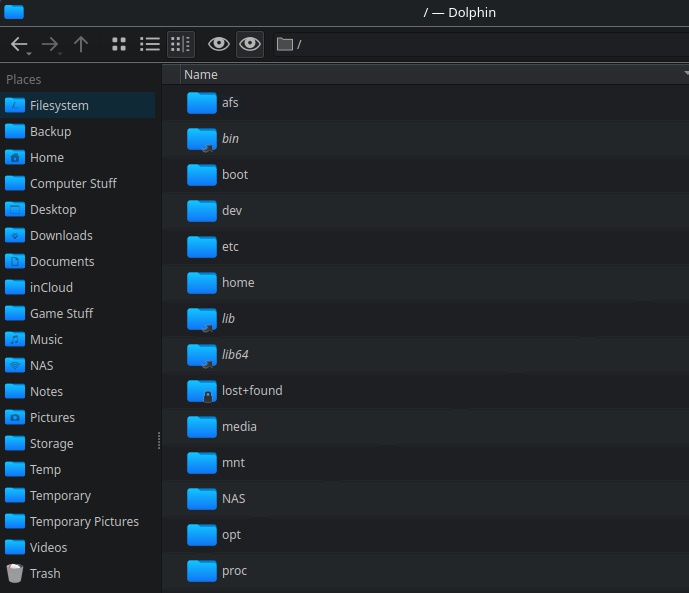Go up to parent folder arrow

(x=81, y=44)
